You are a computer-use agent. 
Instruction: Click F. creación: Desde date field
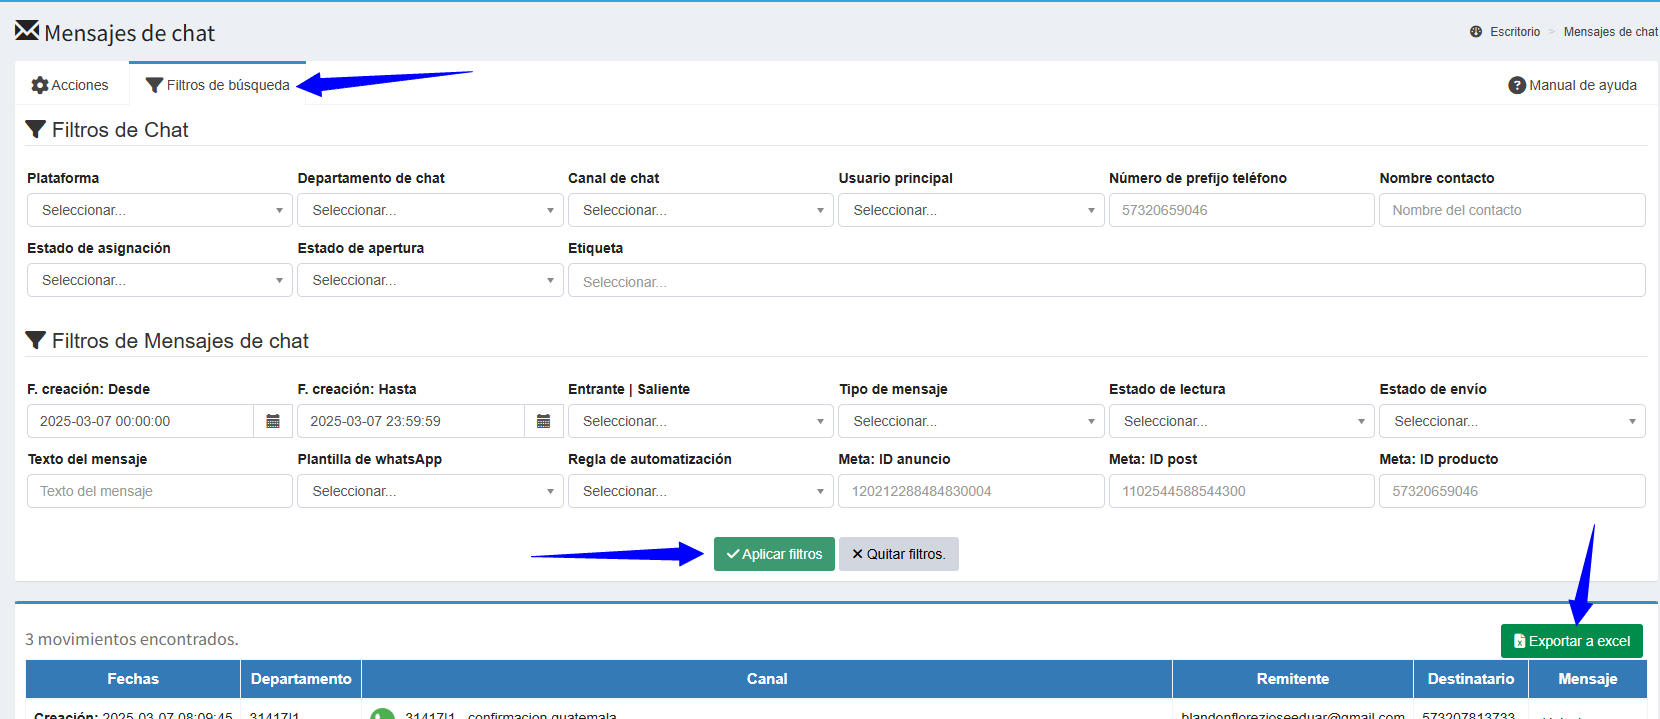coord(140,421)
